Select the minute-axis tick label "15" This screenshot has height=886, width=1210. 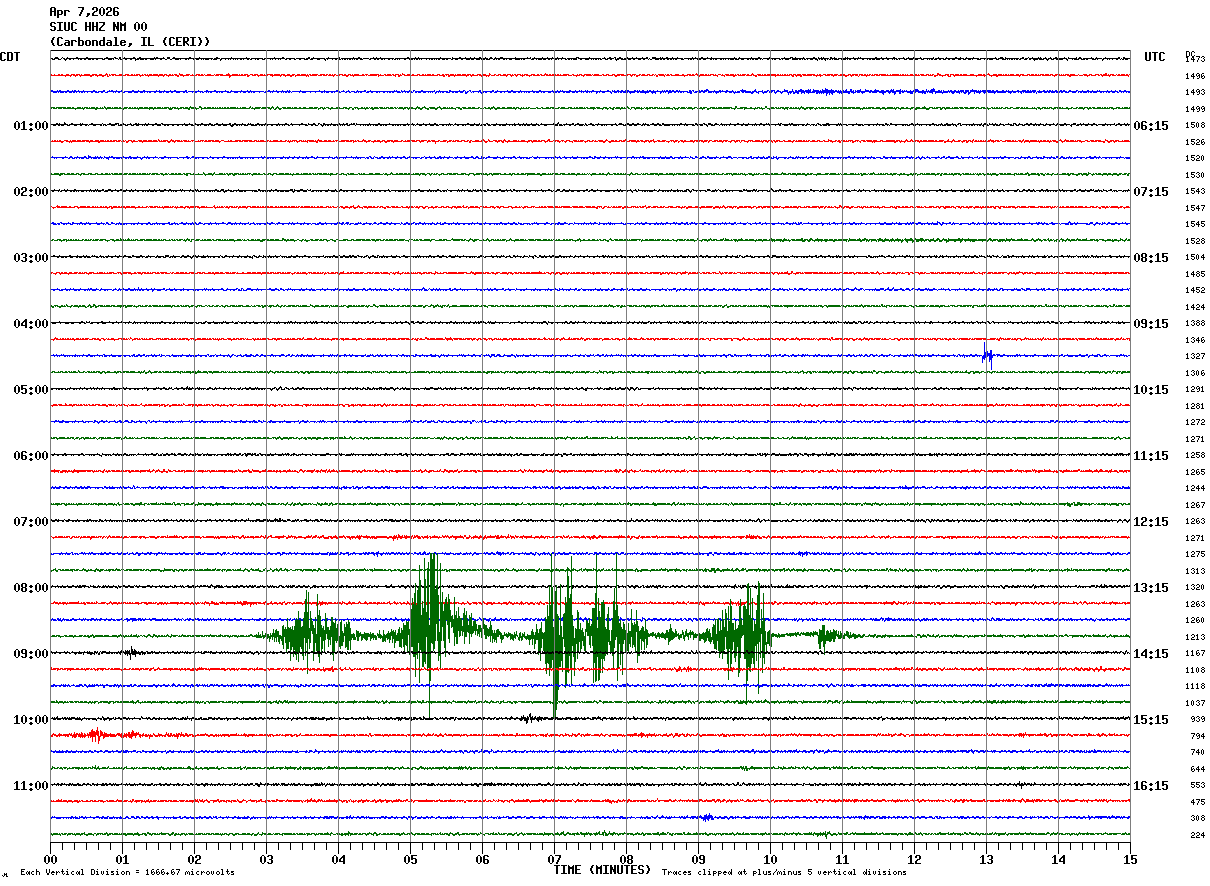pos(1130,859)
